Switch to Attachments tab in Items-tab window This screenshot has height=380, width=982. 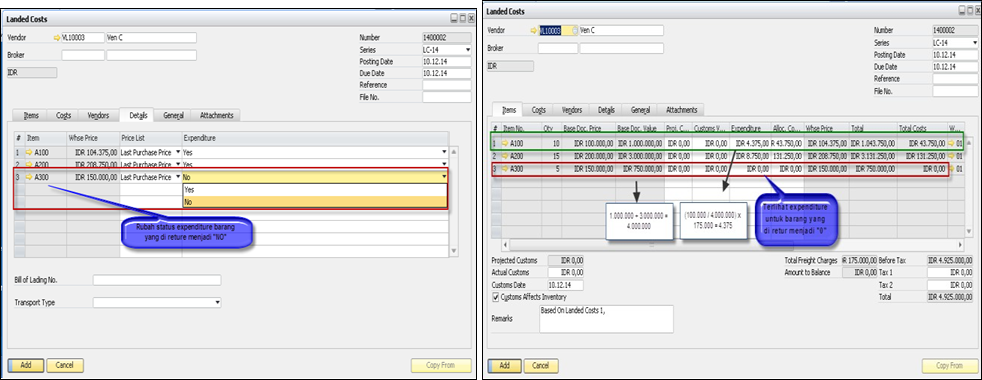click(x=681, y=110)
